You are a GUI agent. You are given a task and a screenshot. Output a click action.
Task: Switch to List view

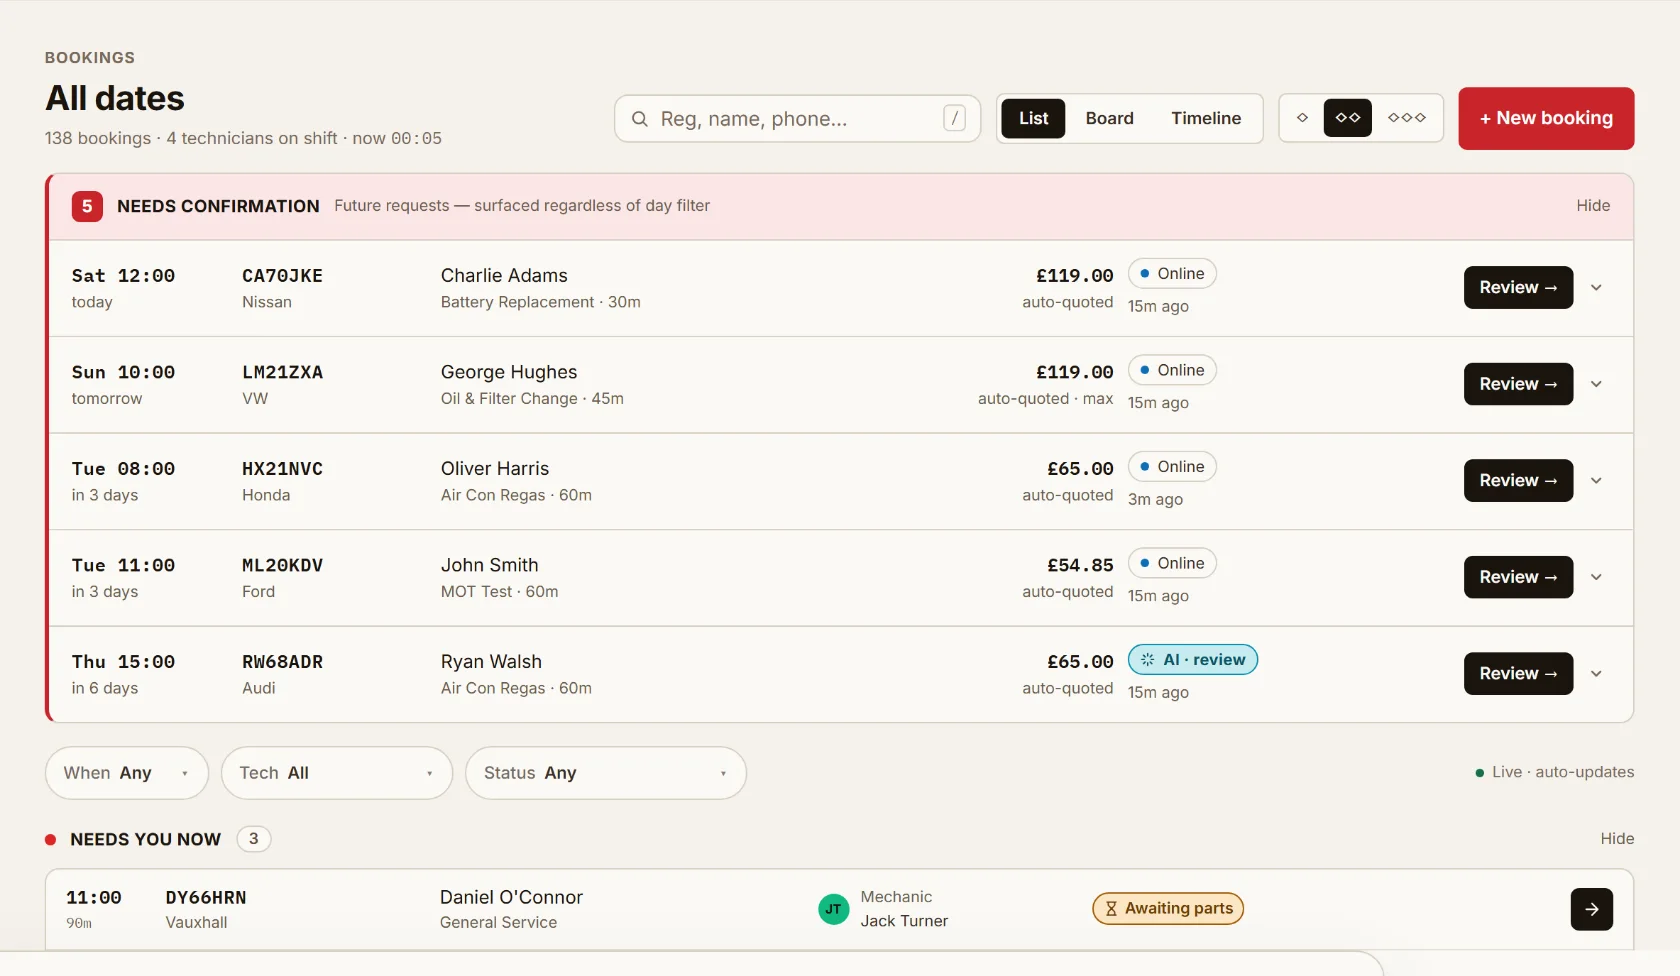tap(1033, 118)
